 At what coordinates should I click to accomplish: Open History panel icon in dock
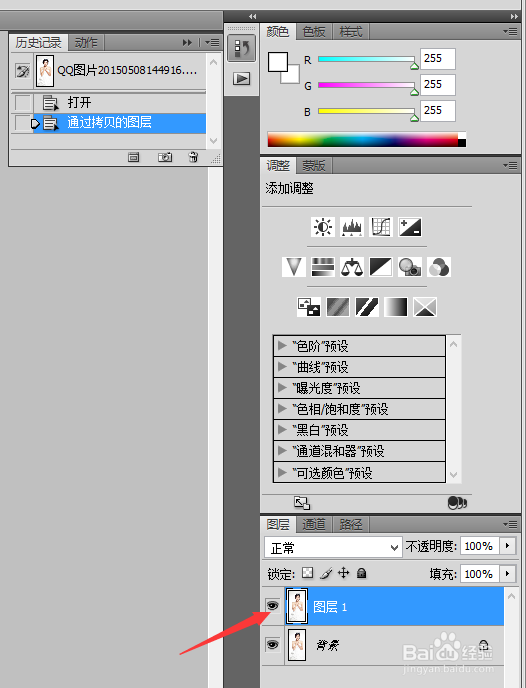[x=241, y=48]
